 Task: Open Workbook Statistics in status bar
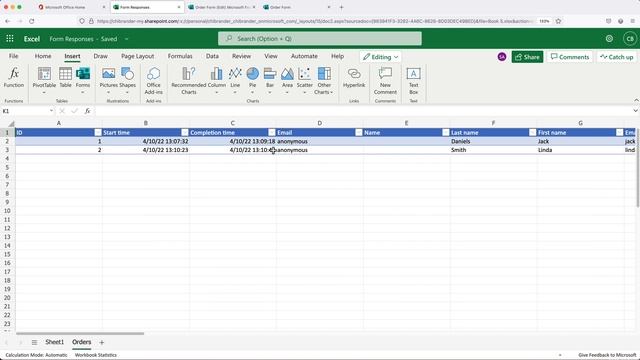click(96, 355)
